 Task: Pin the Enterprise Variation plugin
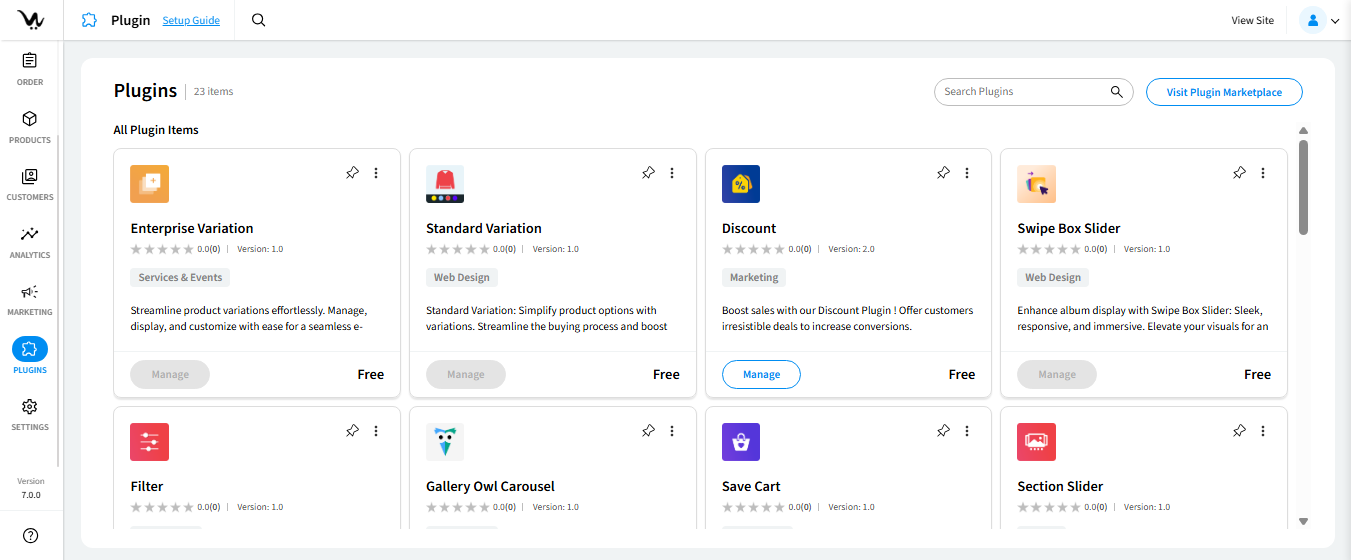pyautogui.click(x=352, y=173)
